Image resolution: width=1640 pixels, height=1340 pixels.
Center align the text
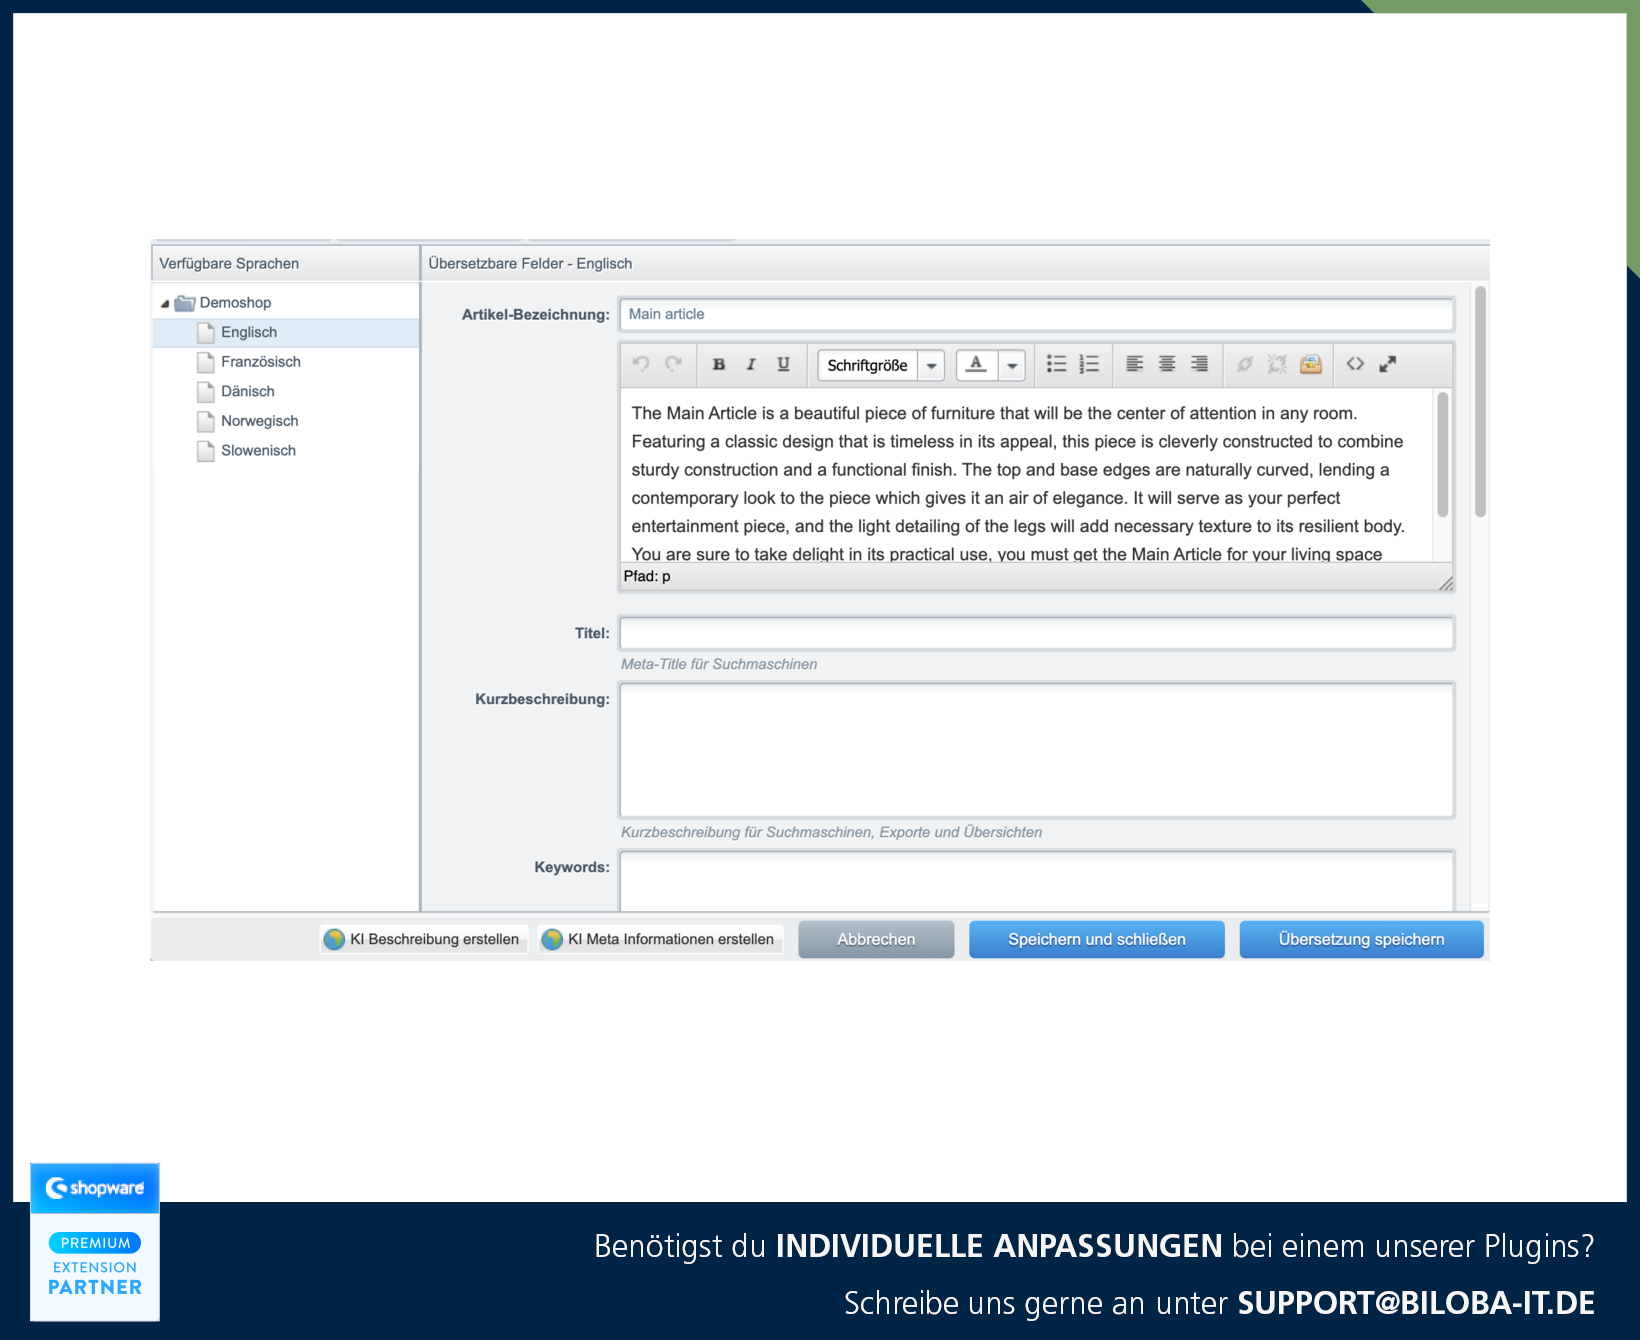1167,364
